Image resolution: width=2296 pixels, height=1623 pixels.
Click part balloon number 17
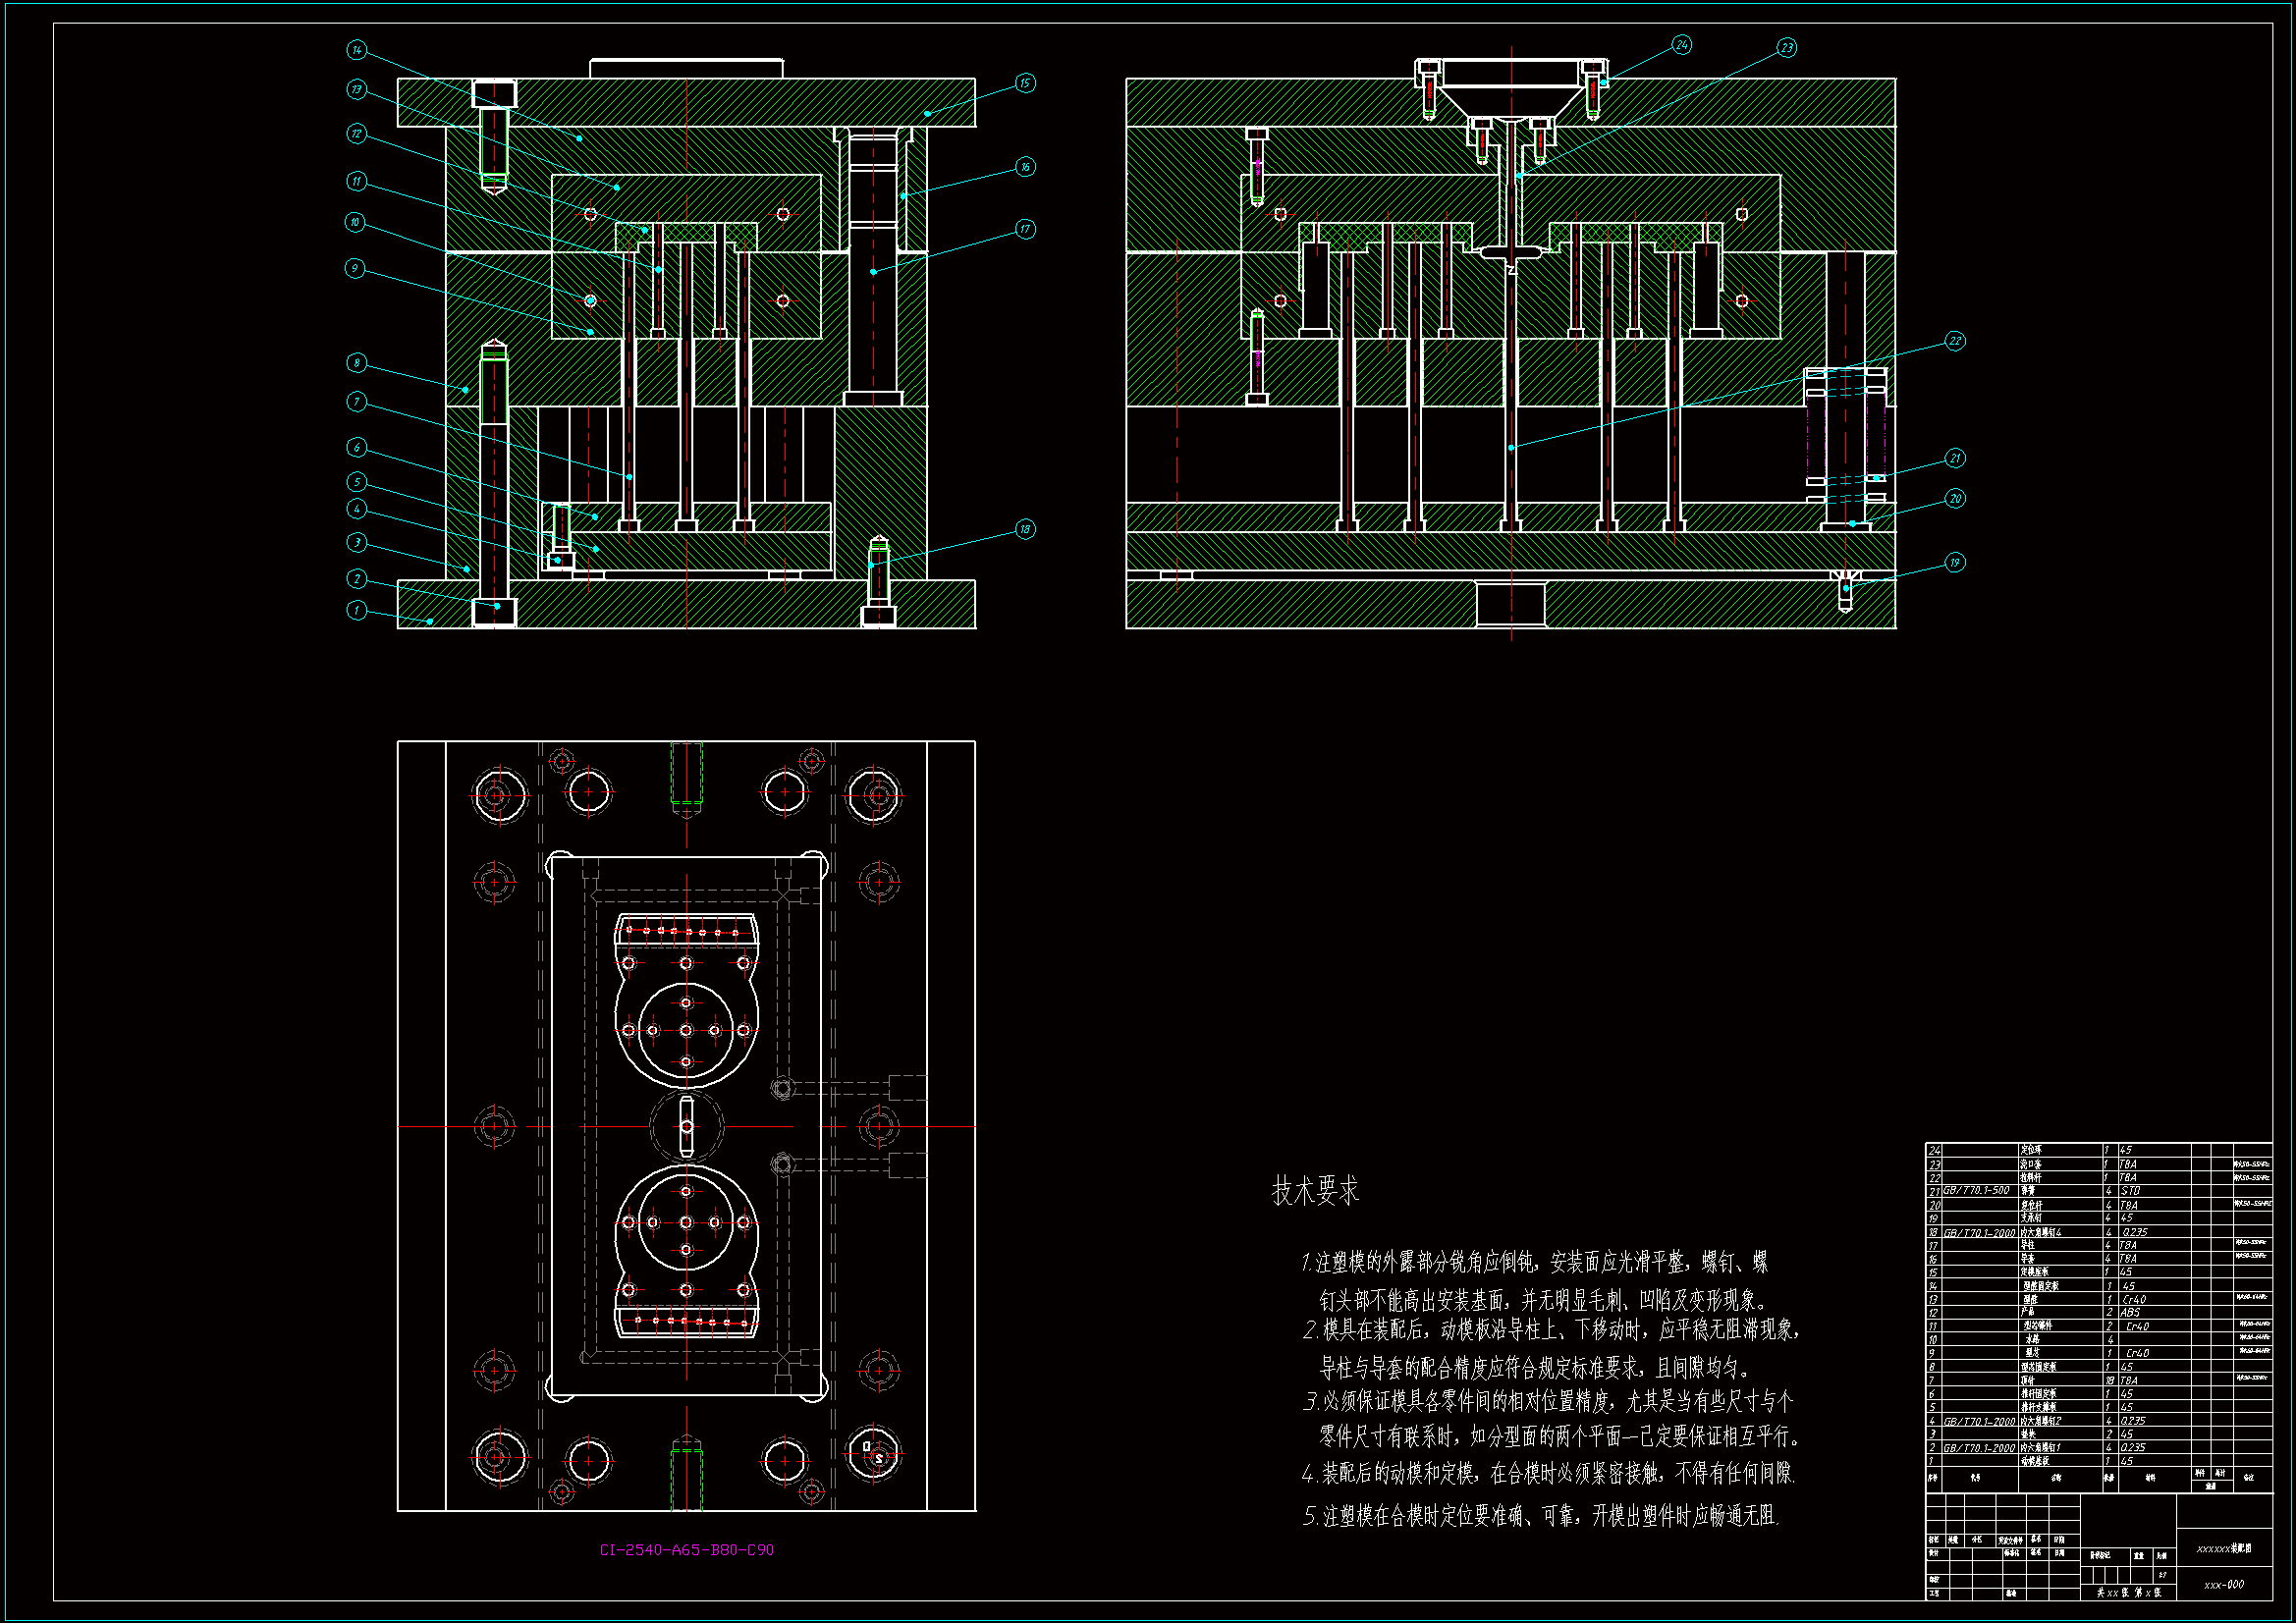click(1025, 229)
